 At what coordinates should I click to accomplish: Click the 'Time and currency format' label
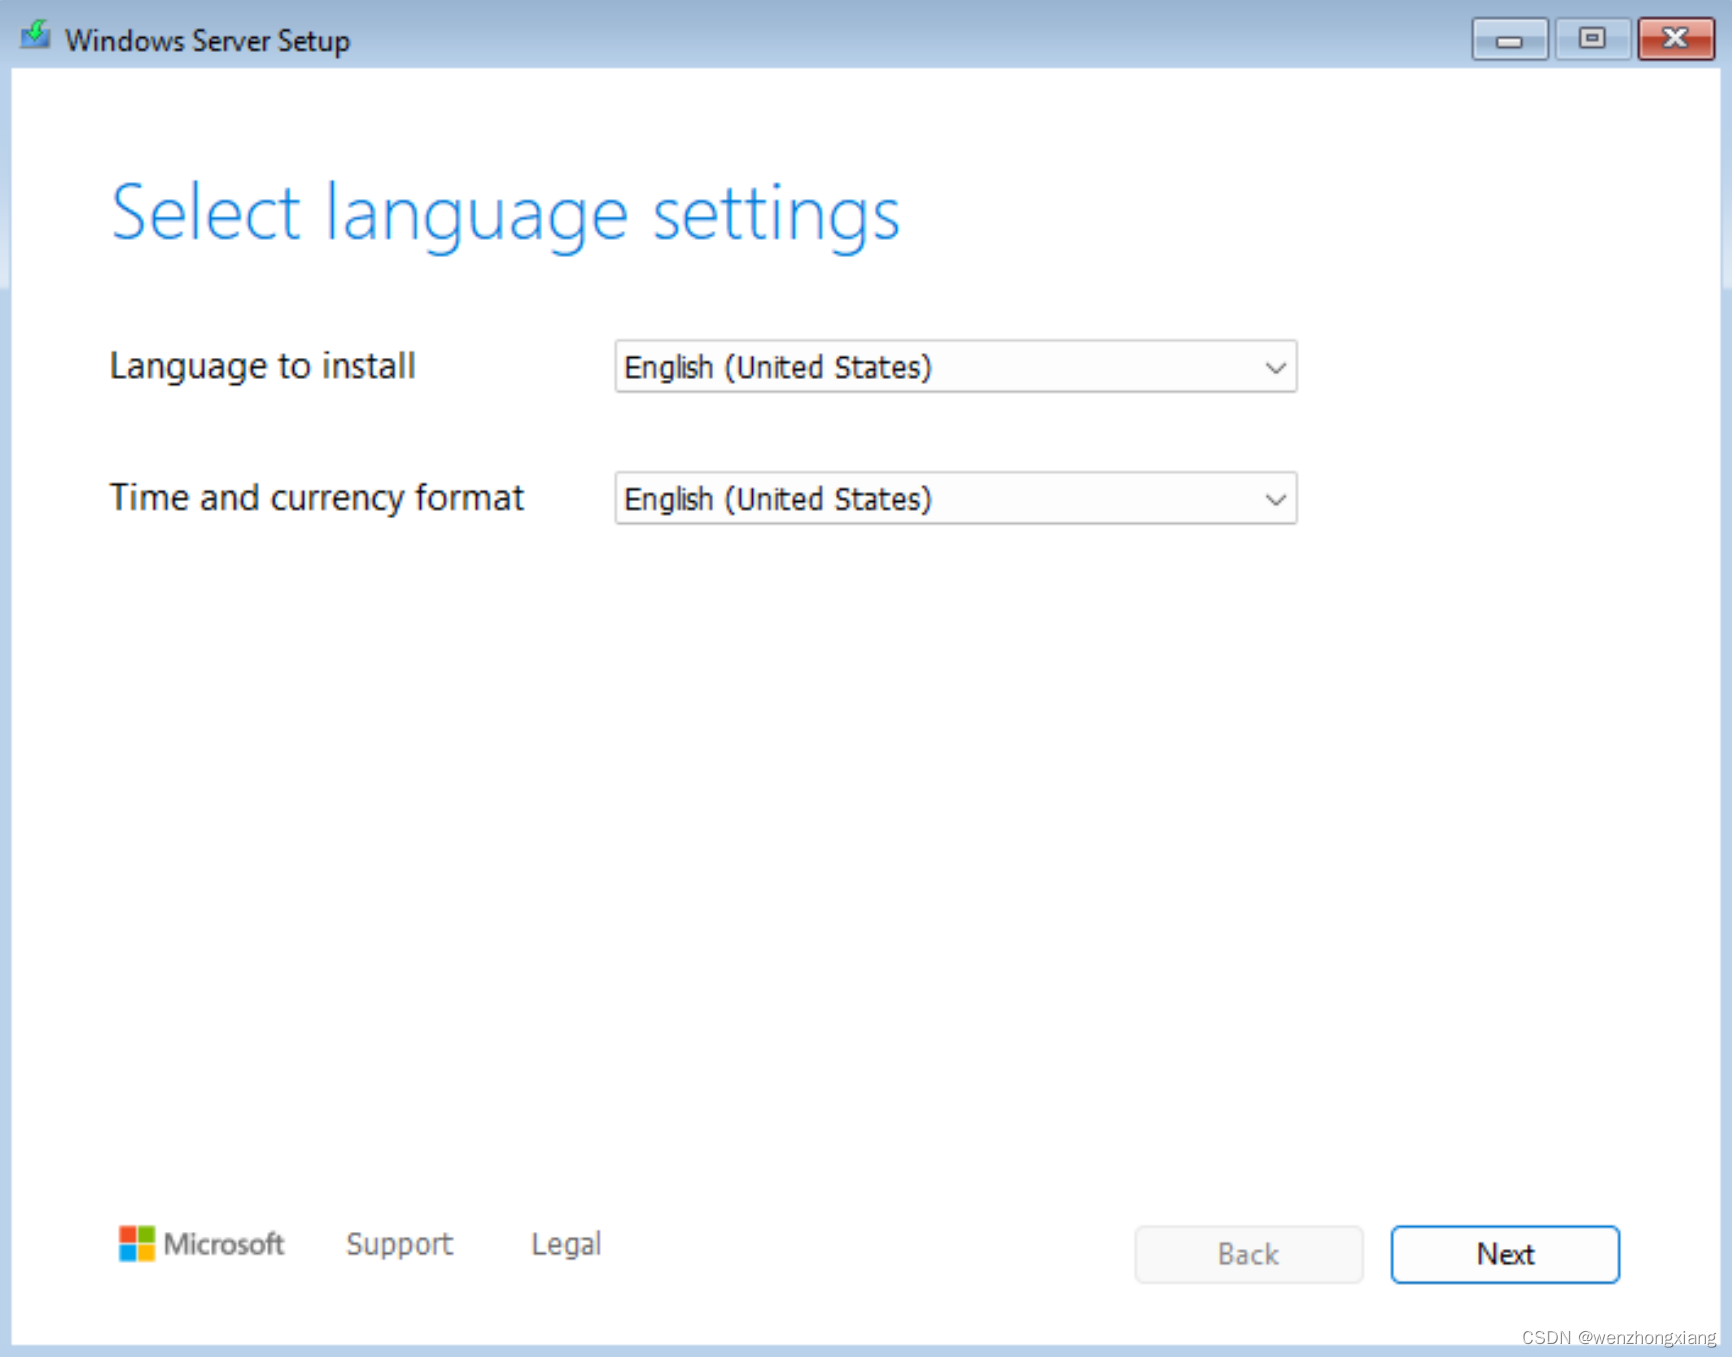pos(317,498)
